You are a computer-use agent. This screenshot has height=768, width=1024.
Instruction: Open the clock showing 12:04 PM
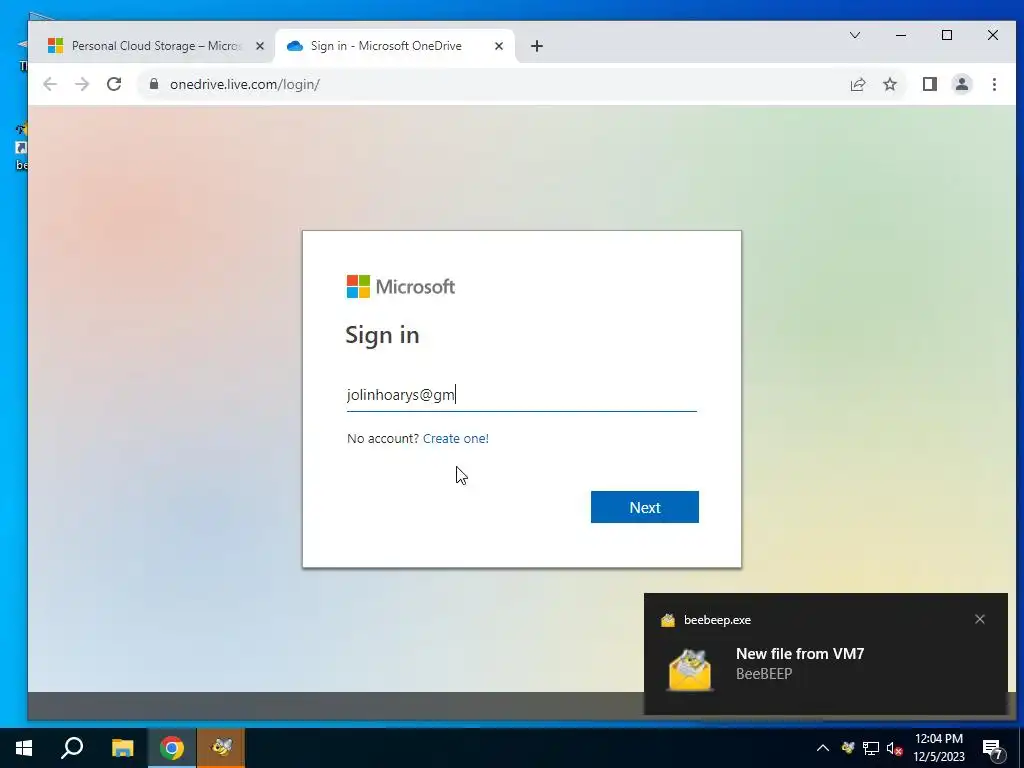coord(938,748)
